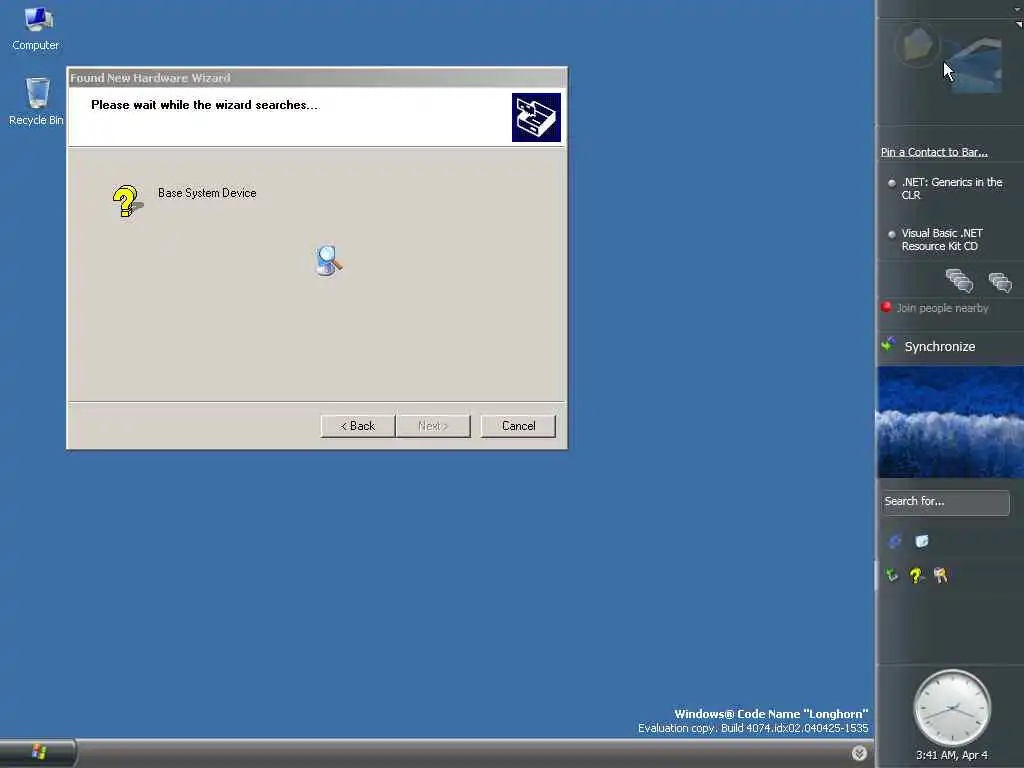Open the Start button on the taskbar
1024x768 pixels.
coord(38,752)
